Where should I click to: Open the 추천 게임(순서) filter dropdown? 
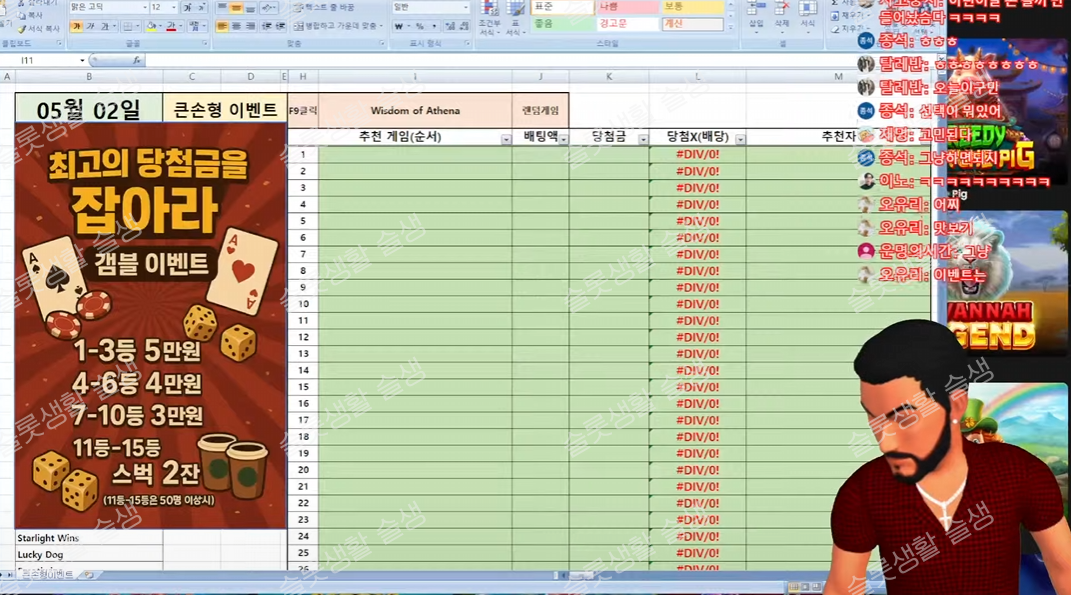(x=506, y=139)
